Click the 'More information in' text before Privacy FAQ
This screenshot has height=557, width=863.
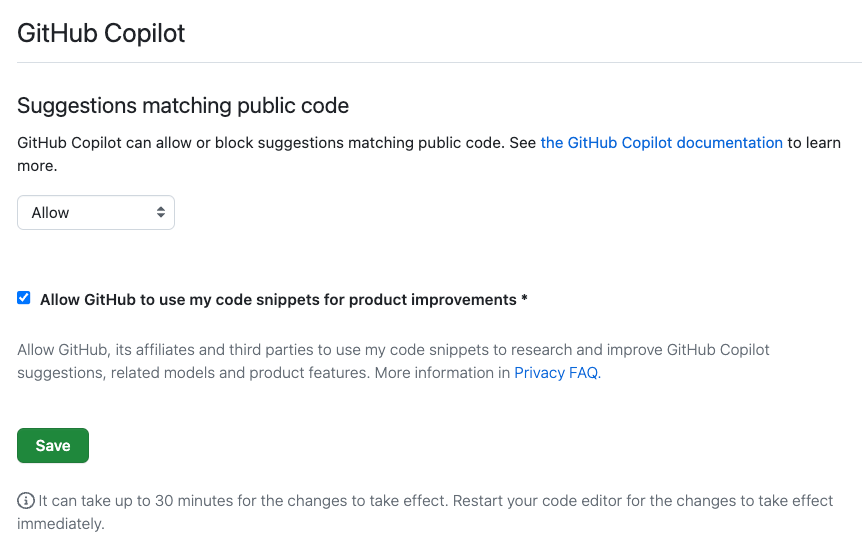(443, 373)
